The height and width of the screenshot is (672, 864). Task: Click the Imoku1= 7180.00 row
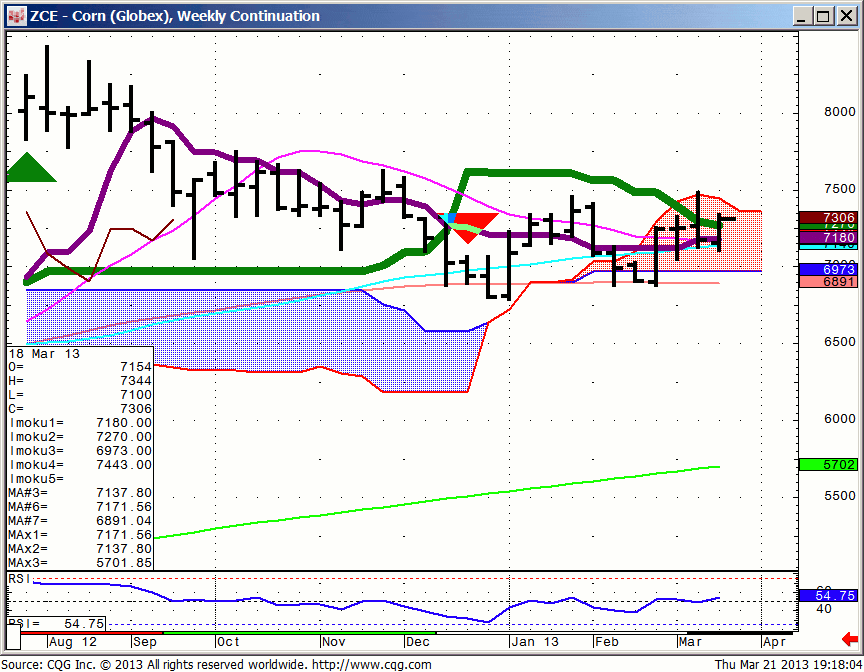tap(80, 422)
